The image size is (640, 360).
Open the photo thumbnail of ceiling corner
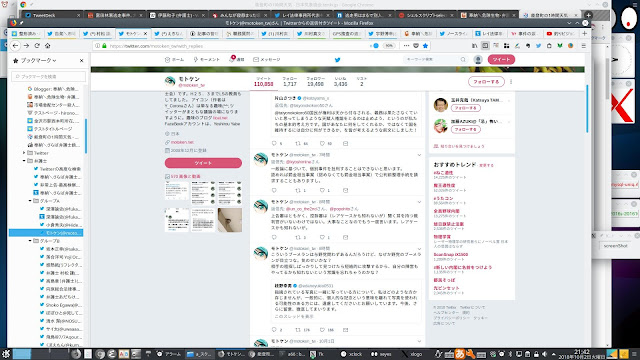coord(230,220)
